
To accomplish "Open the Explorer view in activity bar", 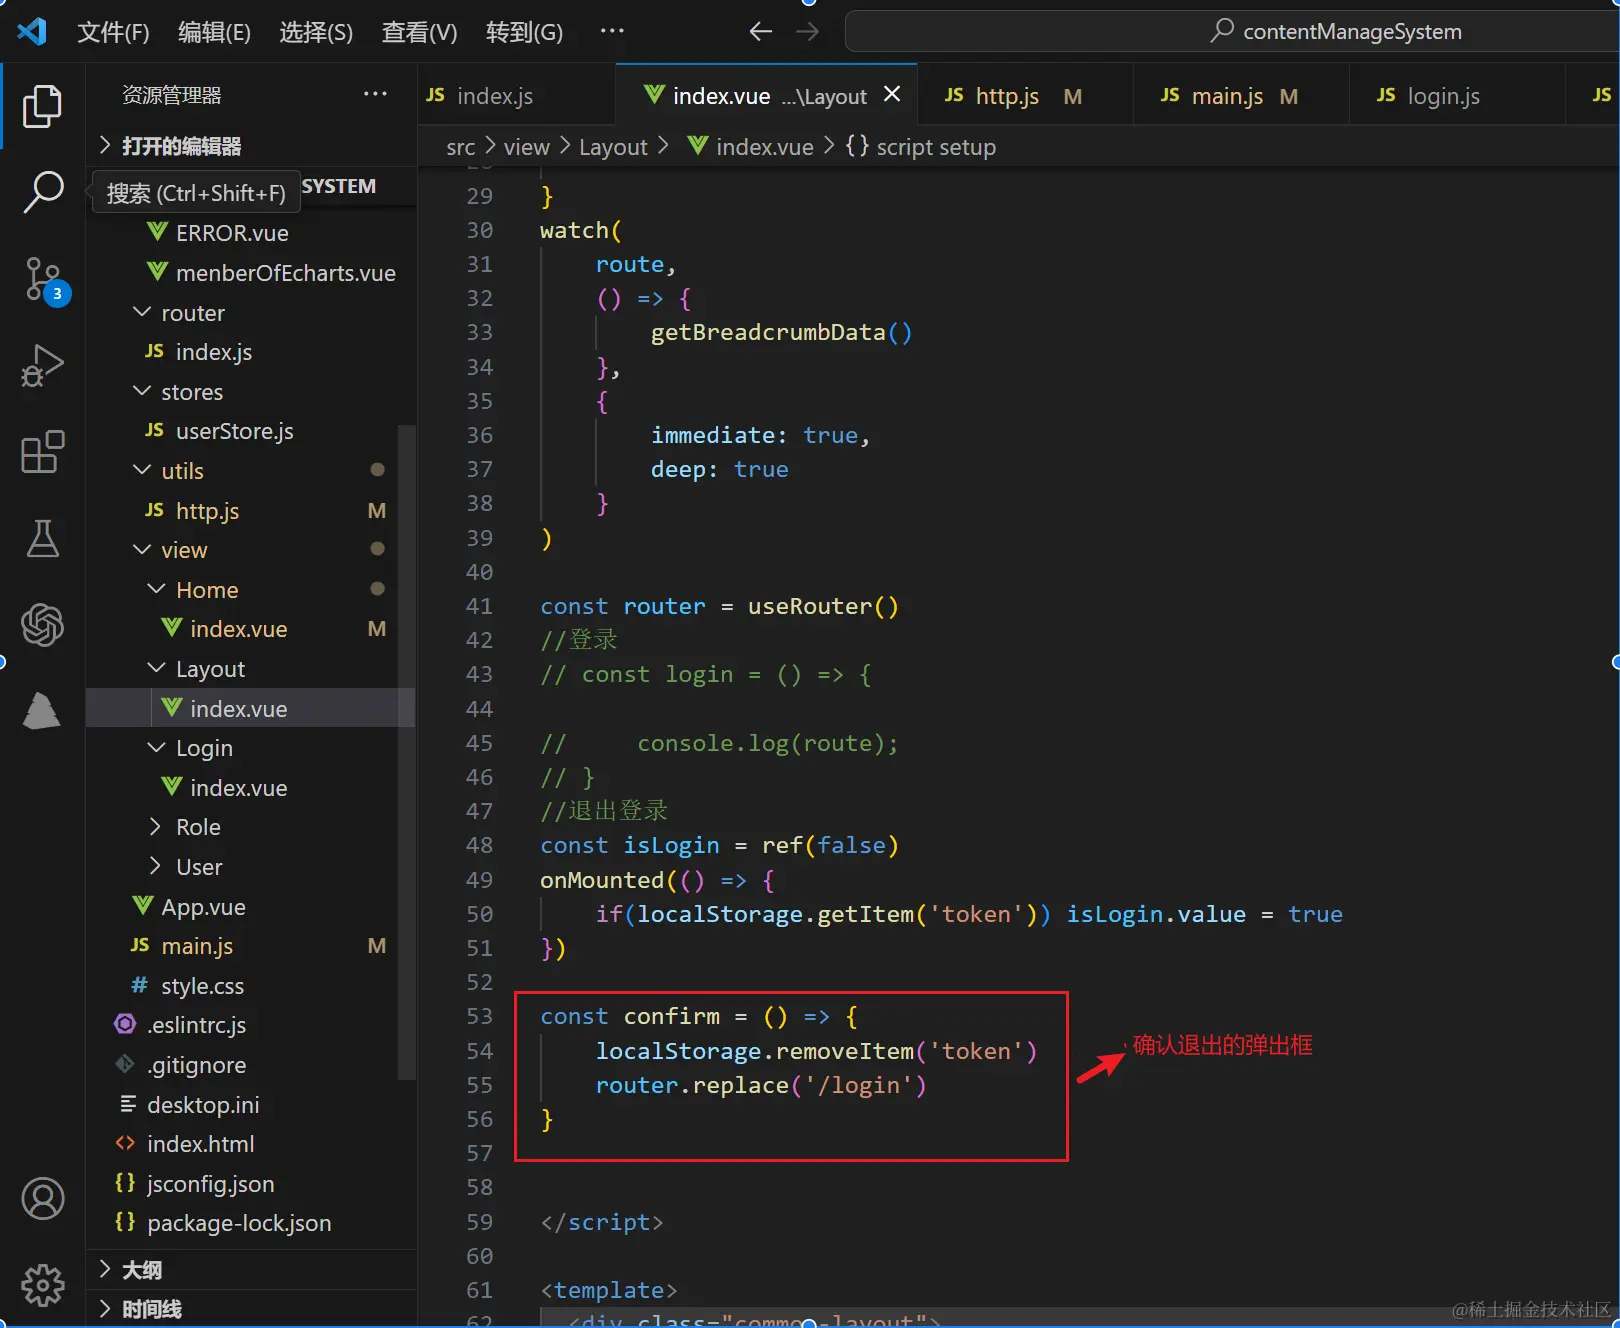I will tap(42, 106).
